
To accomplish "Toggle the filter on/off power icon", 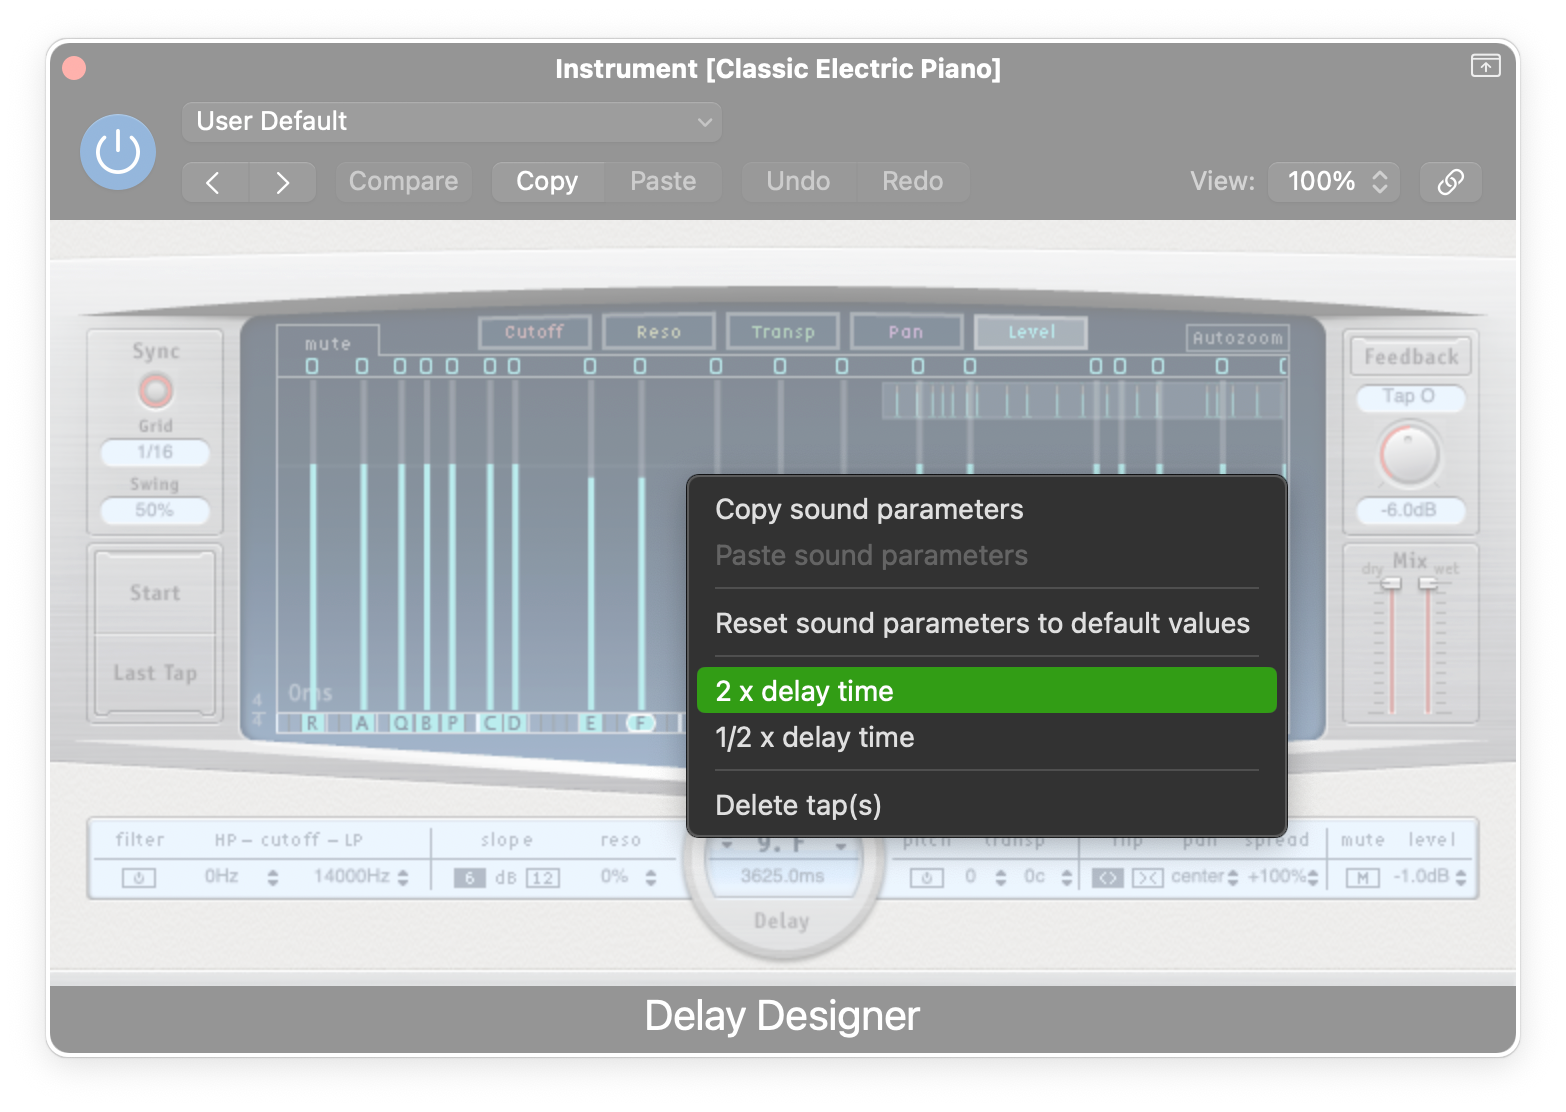I will [x=139, y=878].
